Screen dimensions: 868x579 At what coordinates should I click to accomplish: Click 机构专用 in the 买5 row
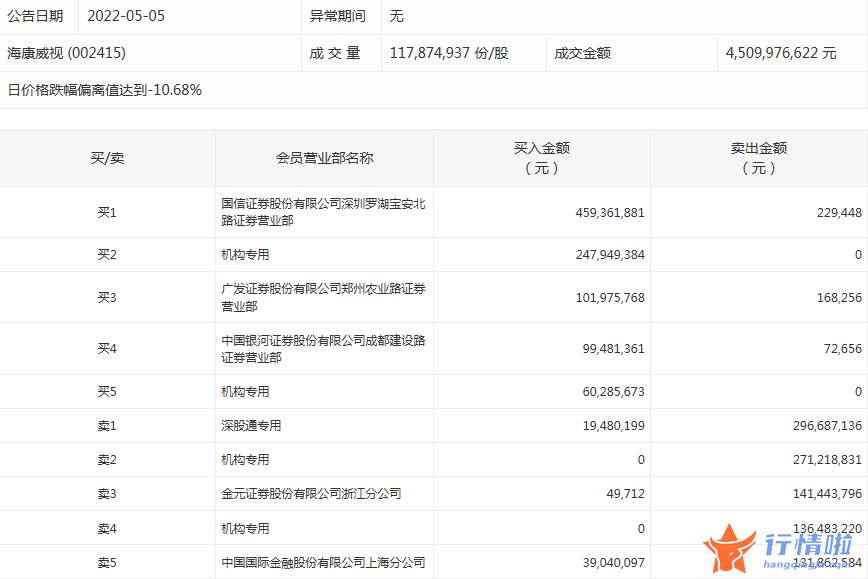(x=245, y=391)
